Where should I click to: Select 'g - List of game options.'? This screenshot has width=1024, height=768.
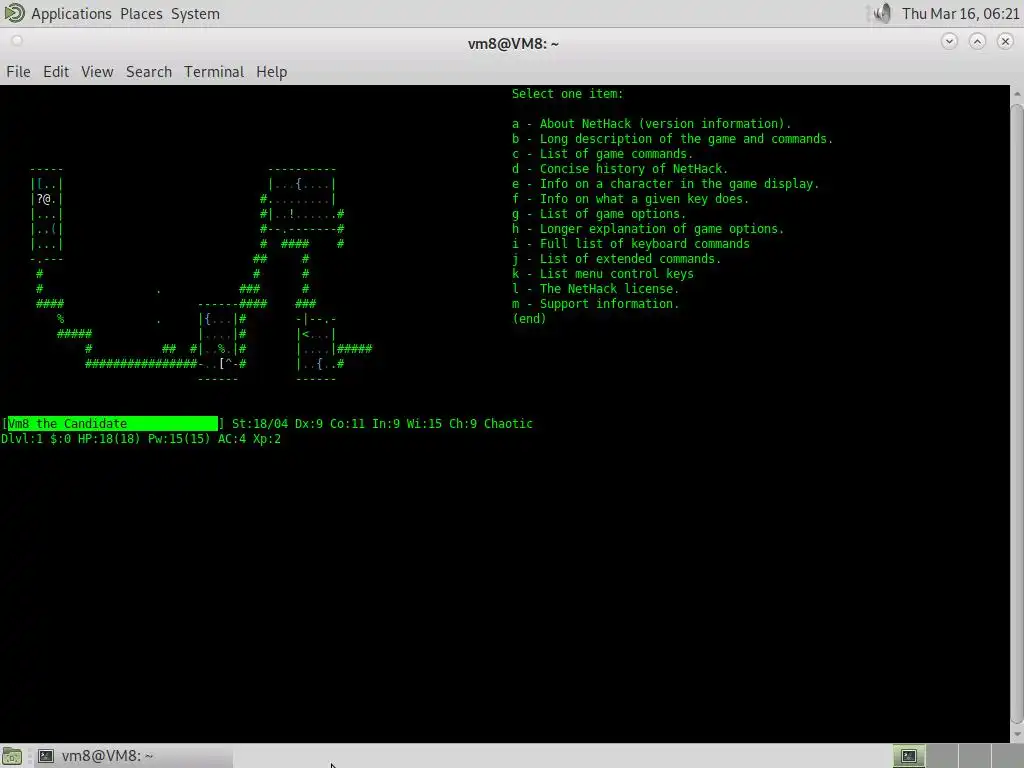pyautogui.click(x=599, y=214)
